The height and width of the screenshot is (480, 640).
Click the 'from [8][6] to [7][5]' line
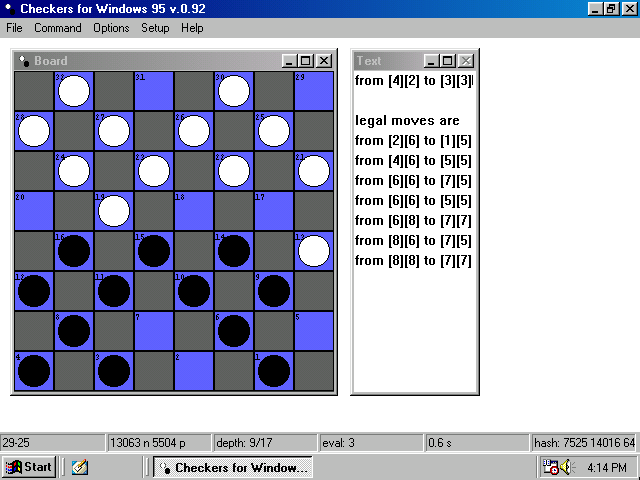click(x=413, y=241)
